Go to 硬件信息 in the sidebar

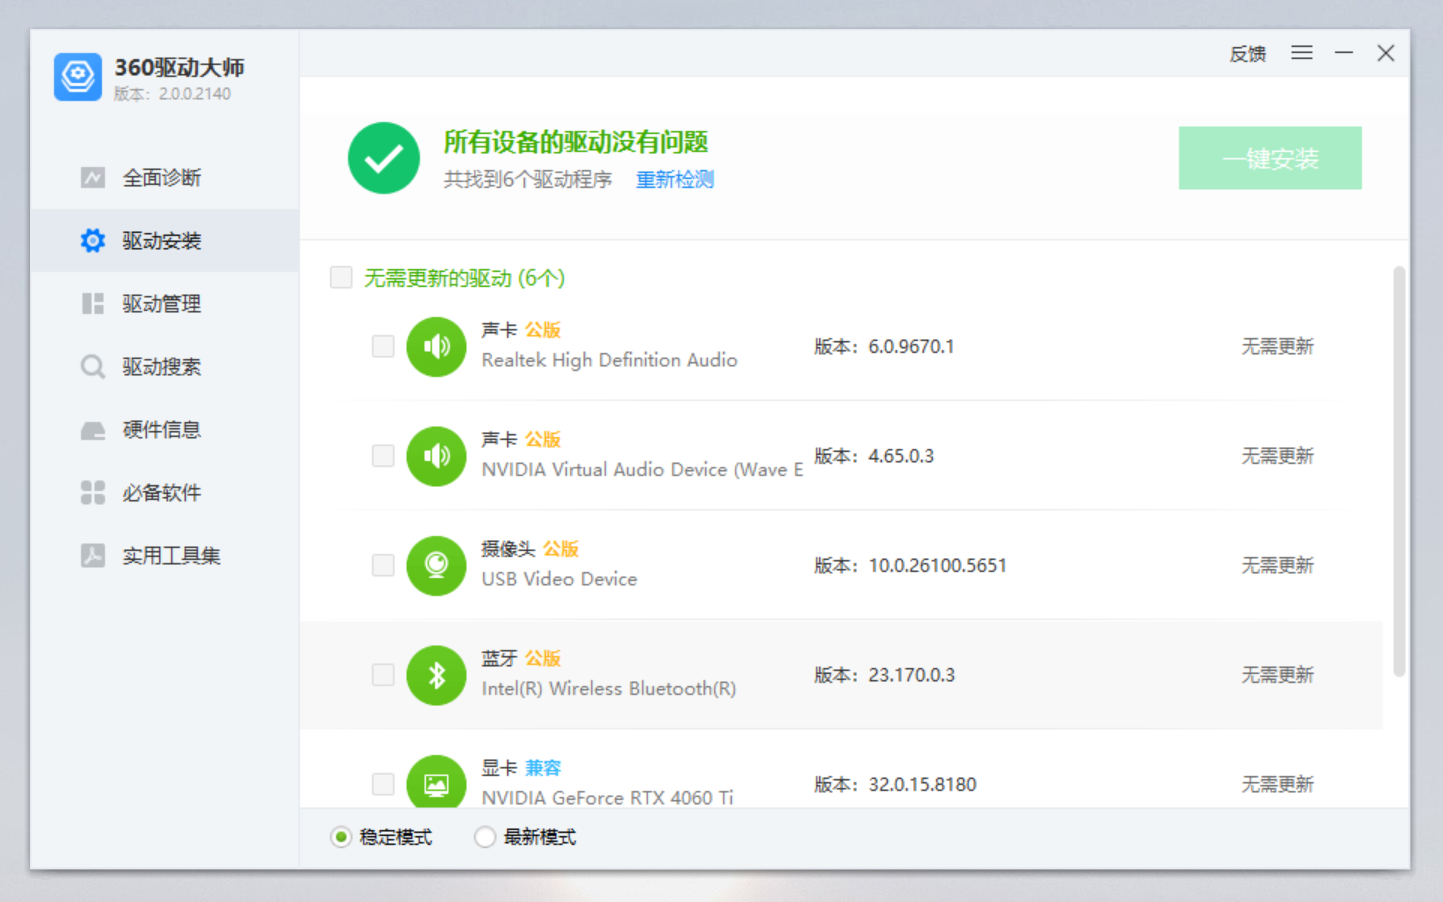click(x=162, y=430)
